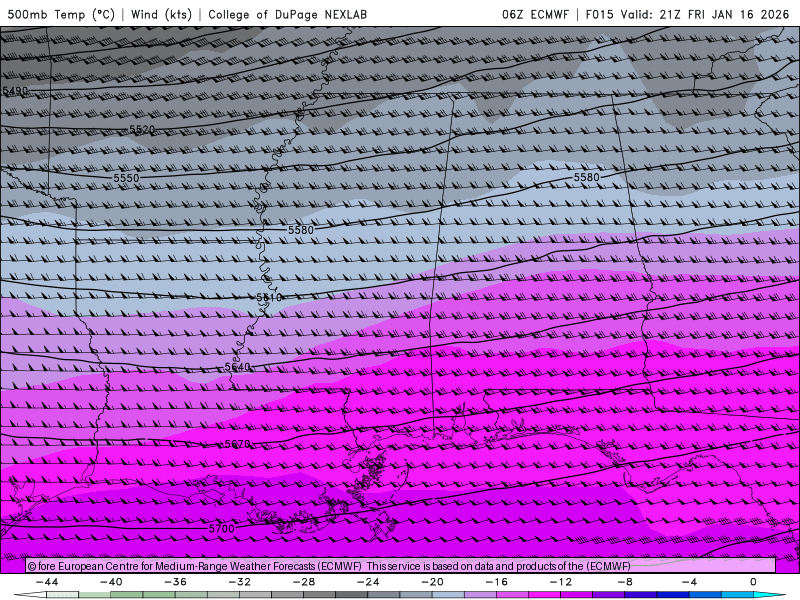Click the "500mb Temp (°C)" title text
The image size is (800, 600).
click(61, 14)
